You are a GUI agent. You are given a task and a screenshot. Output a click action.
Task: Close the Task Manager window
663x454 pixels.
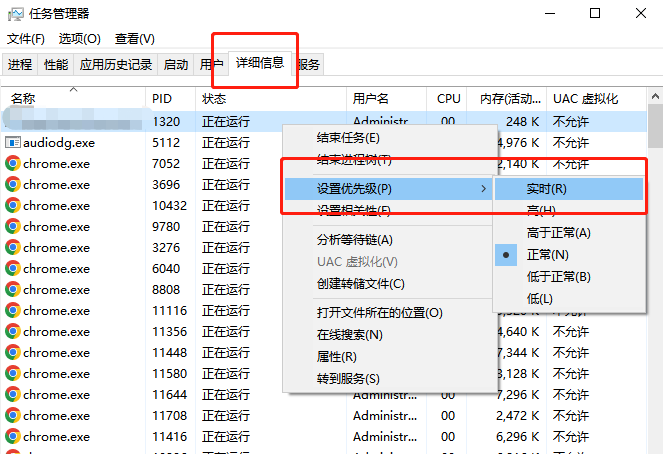(641, 14)
